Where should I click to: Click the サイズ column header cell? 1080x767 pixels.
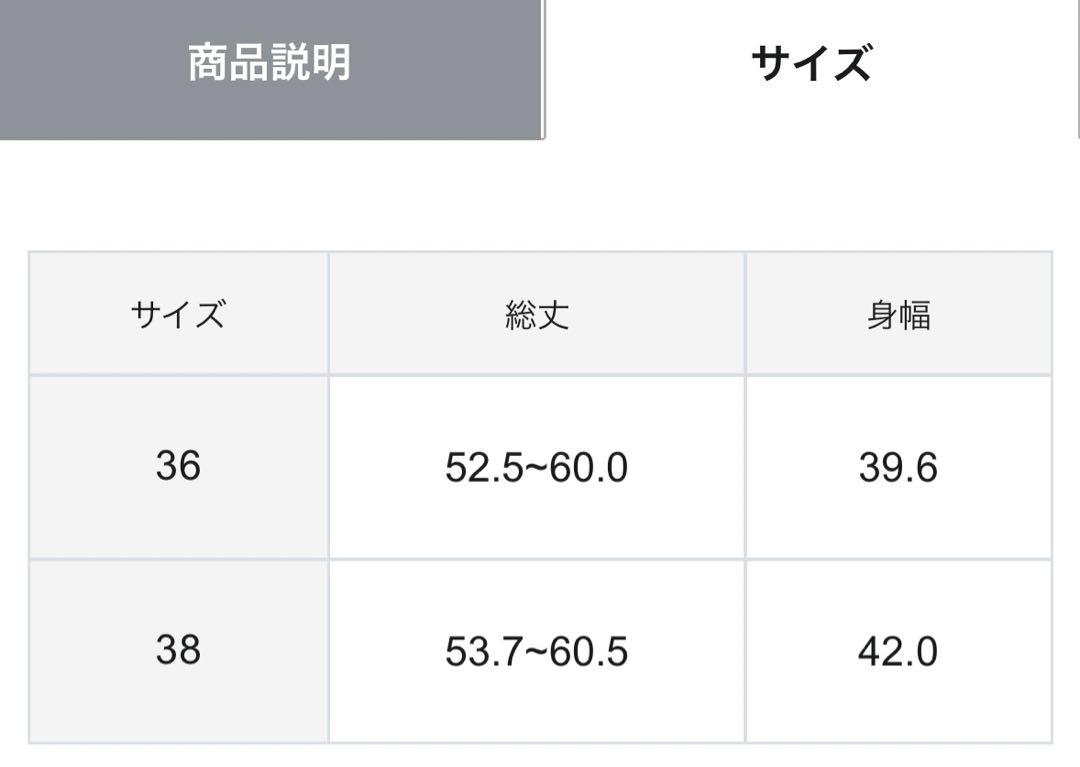178,314
